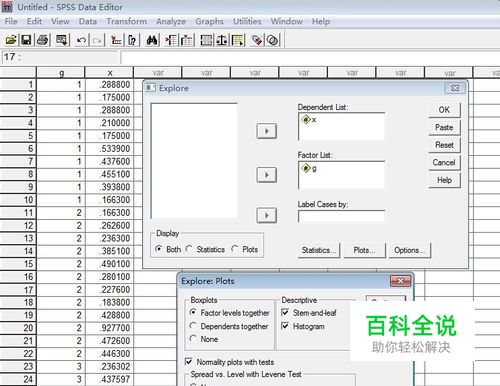This screenshot has width=500, height=386.
Task: Click the Label Cases by field
Action: click(x=341, y=216)
